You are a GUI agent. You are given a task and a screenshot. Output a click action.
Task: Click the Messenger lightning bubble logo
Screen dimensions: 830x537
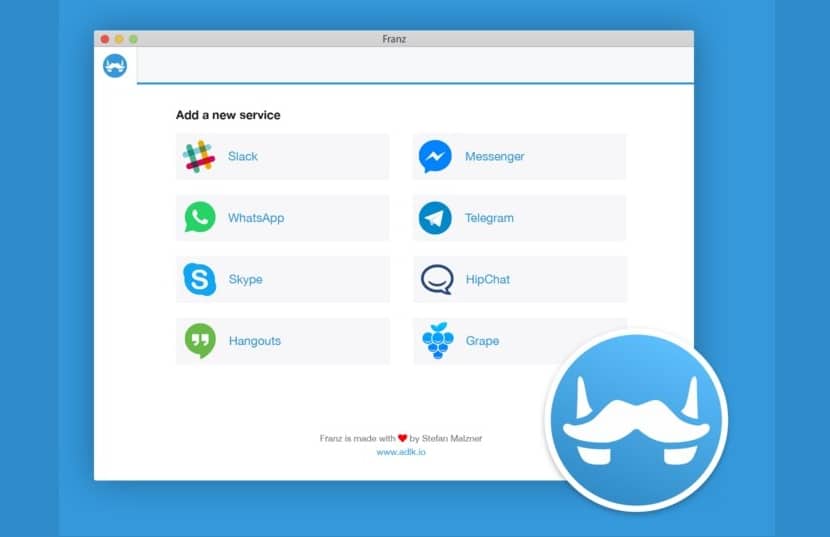[x=435, y=156]
